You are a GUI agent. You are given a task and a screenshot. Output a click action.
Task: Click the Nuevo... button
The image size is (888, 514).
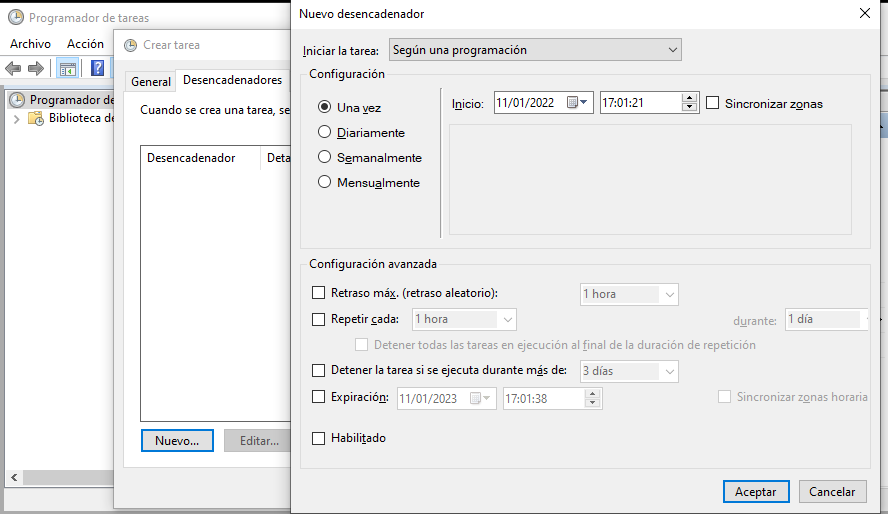[x=177, y=440]
